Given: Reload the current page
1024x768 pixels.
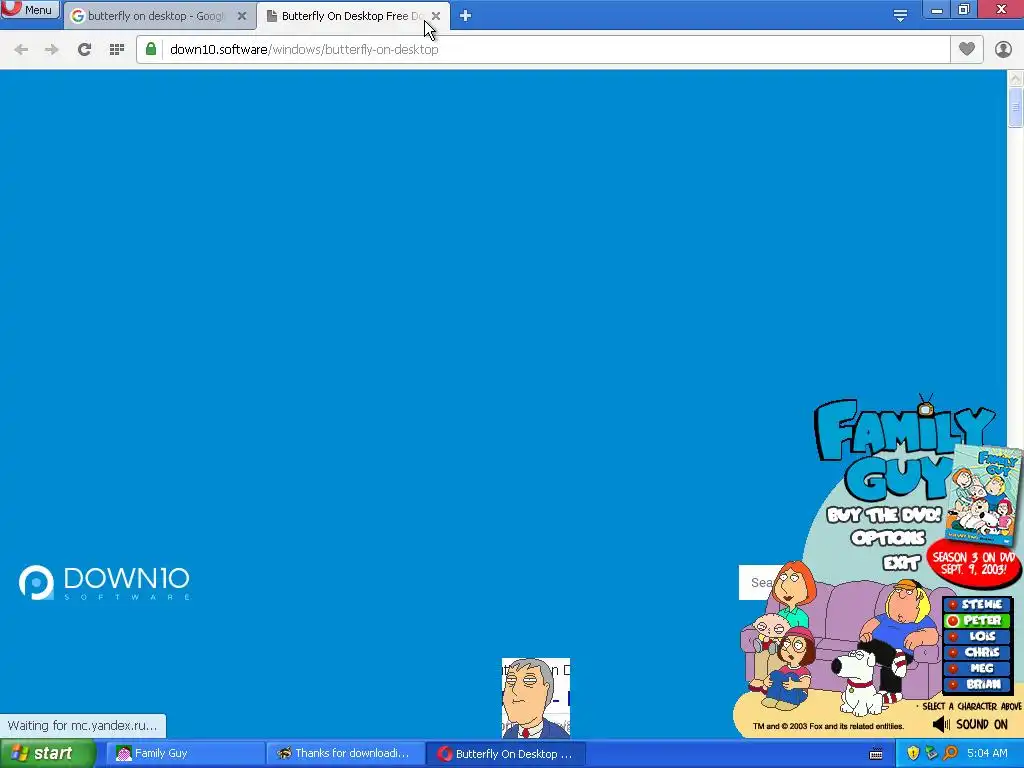Looking at the screenshot, I should click(x=84, y=50).
